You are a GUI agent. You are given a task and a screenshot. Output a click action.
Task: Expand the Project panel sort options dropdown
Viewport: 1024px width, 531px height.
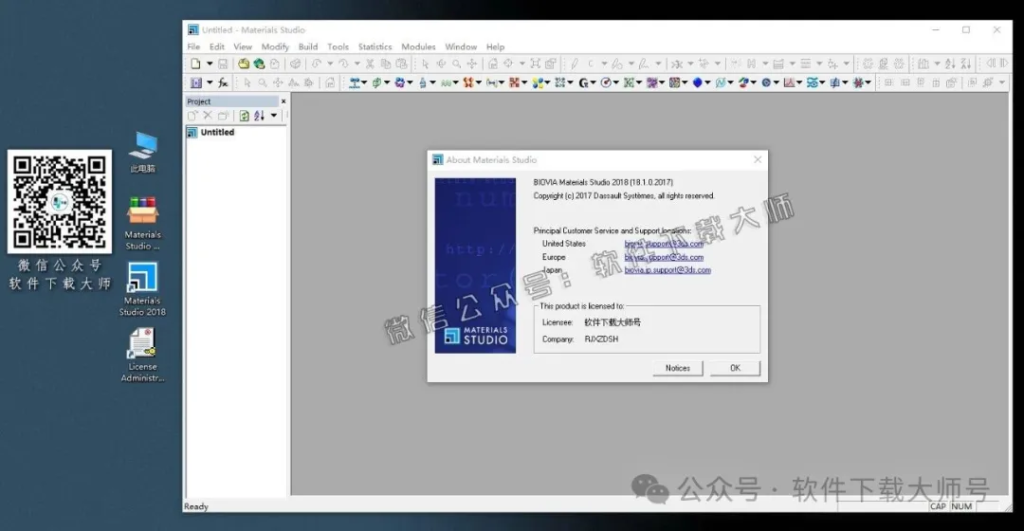pyautogui.click(x=274, y=116)
